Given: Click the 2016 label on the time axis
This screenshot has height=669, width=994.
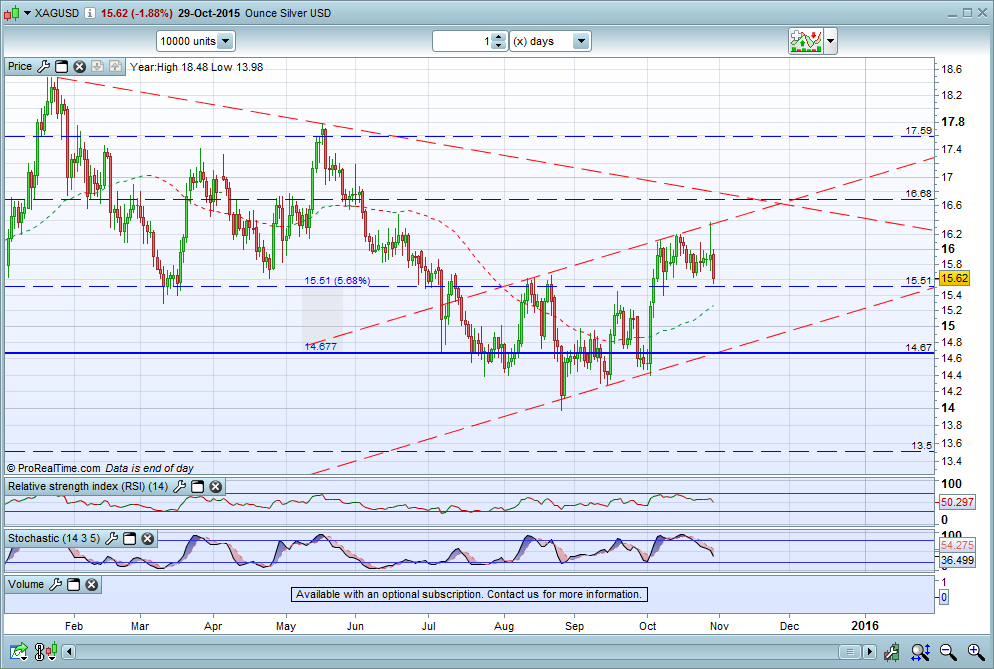Looking at the screenshot, I should [x=865, y=626].
